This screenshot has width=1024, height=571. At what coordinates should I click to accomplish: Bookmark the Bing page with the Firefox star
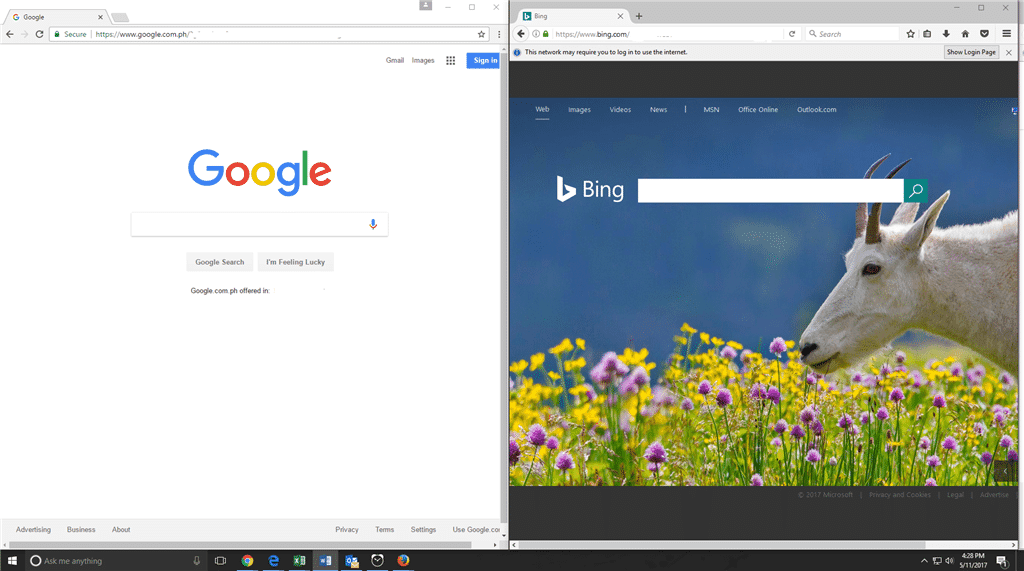pyautogui.click(x=910, y=34)
